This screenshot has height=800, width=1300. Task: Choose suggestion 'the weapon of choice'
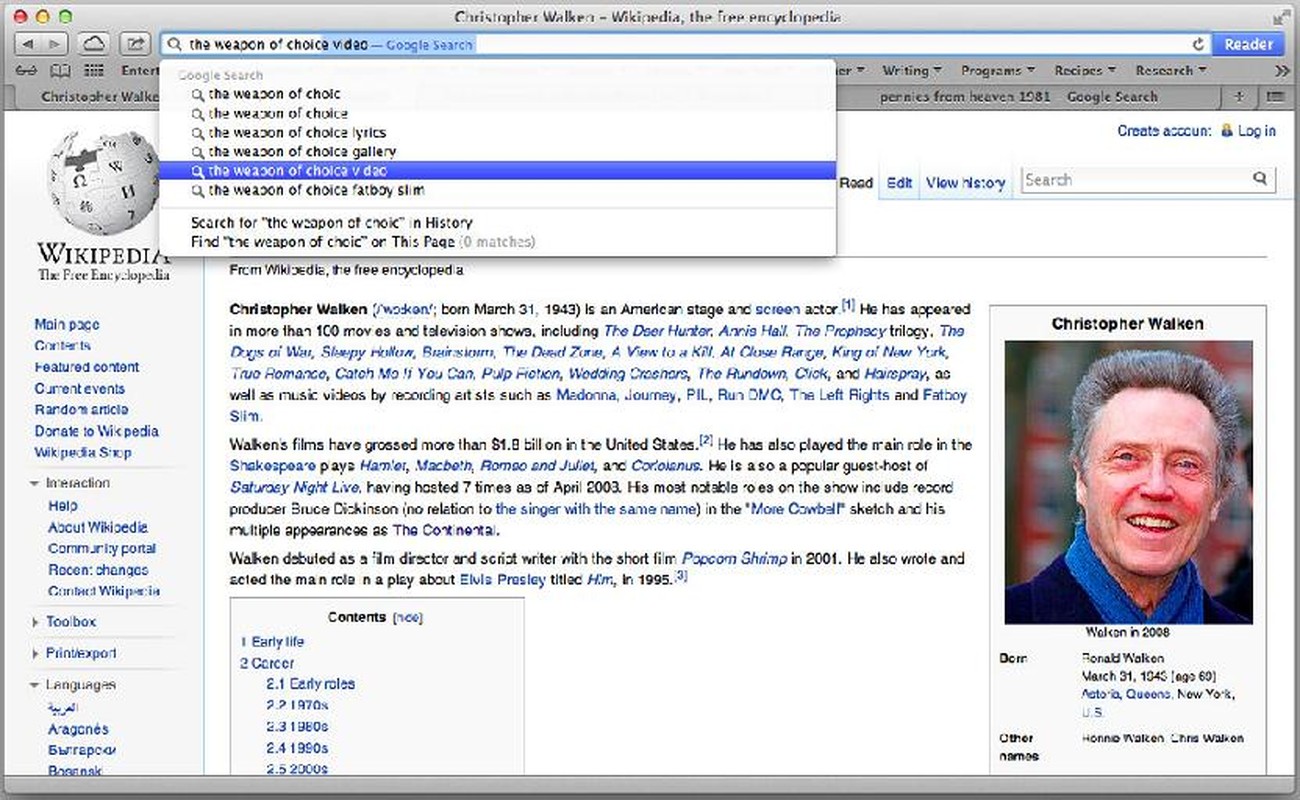[x=497, y=113]
